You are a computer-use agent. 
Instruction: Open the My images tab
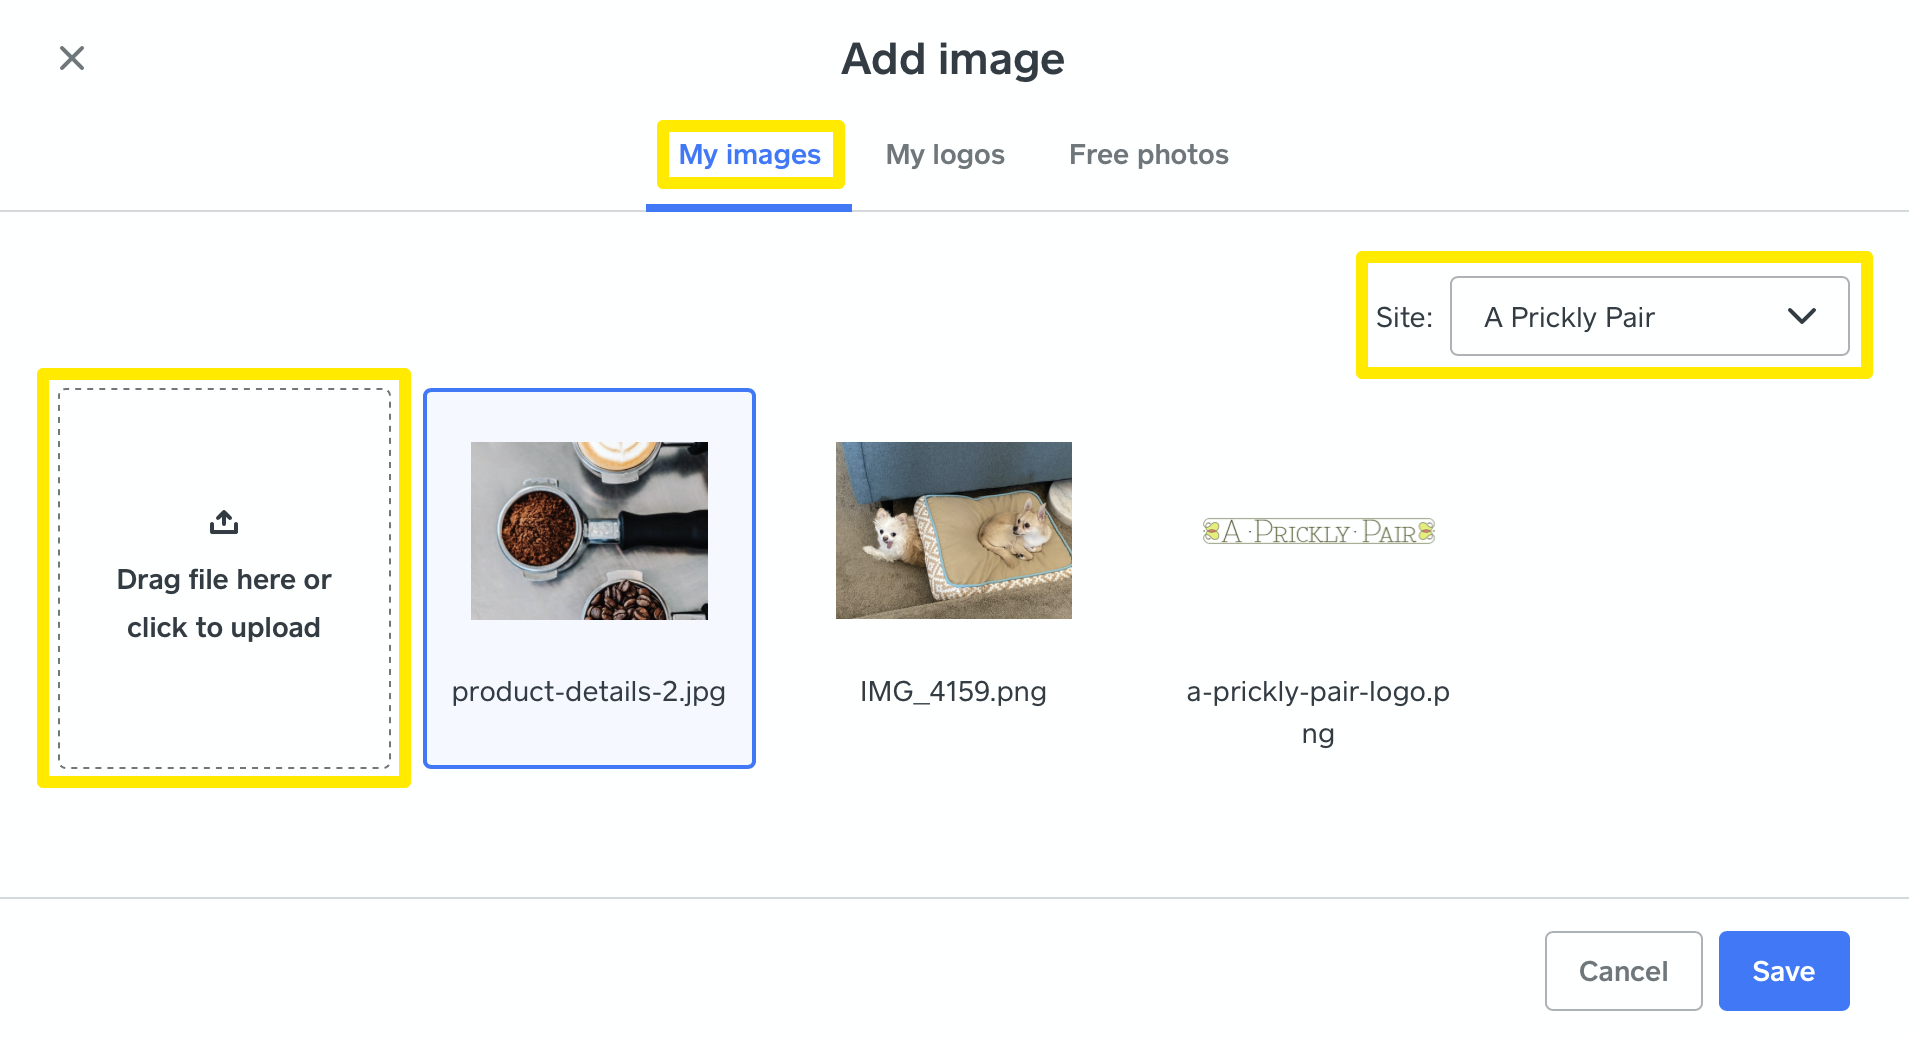coord(749,154)
